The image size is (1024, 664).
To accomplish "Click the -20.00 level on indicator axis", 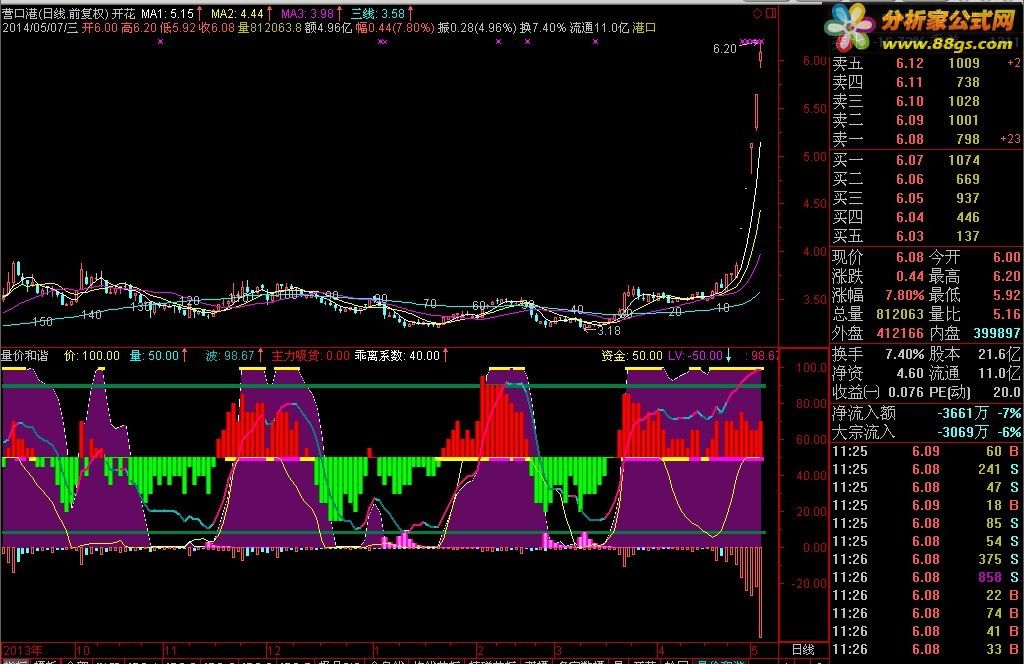I will (809, 584).
